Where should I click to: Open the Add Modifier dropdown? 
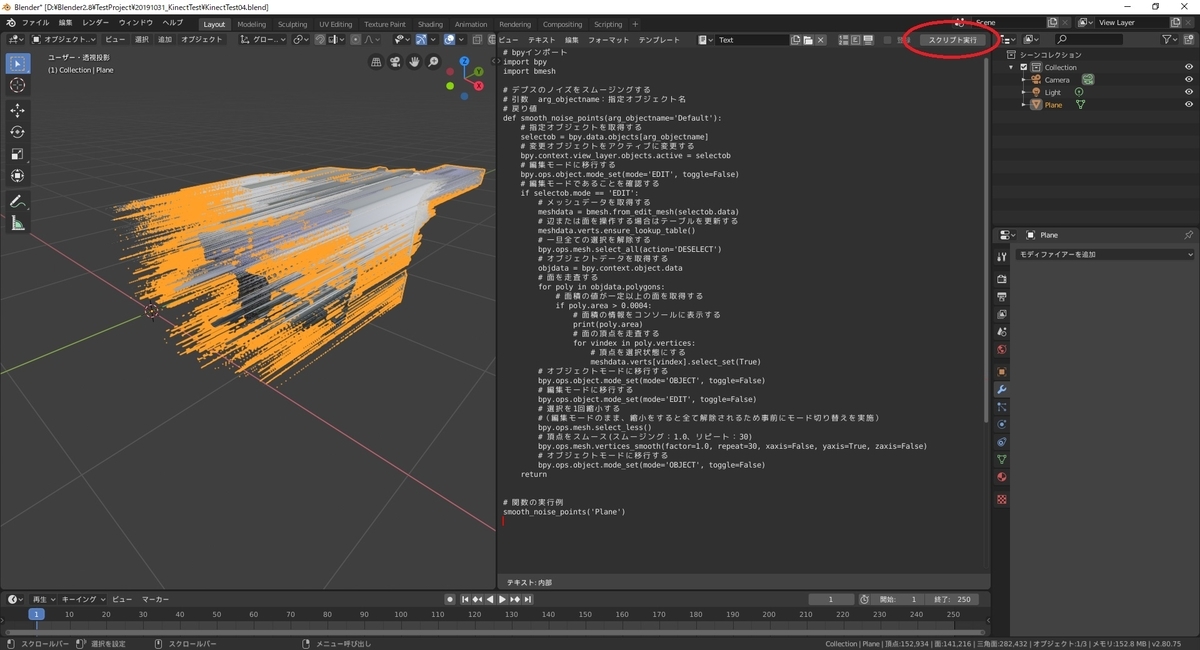1105,255
